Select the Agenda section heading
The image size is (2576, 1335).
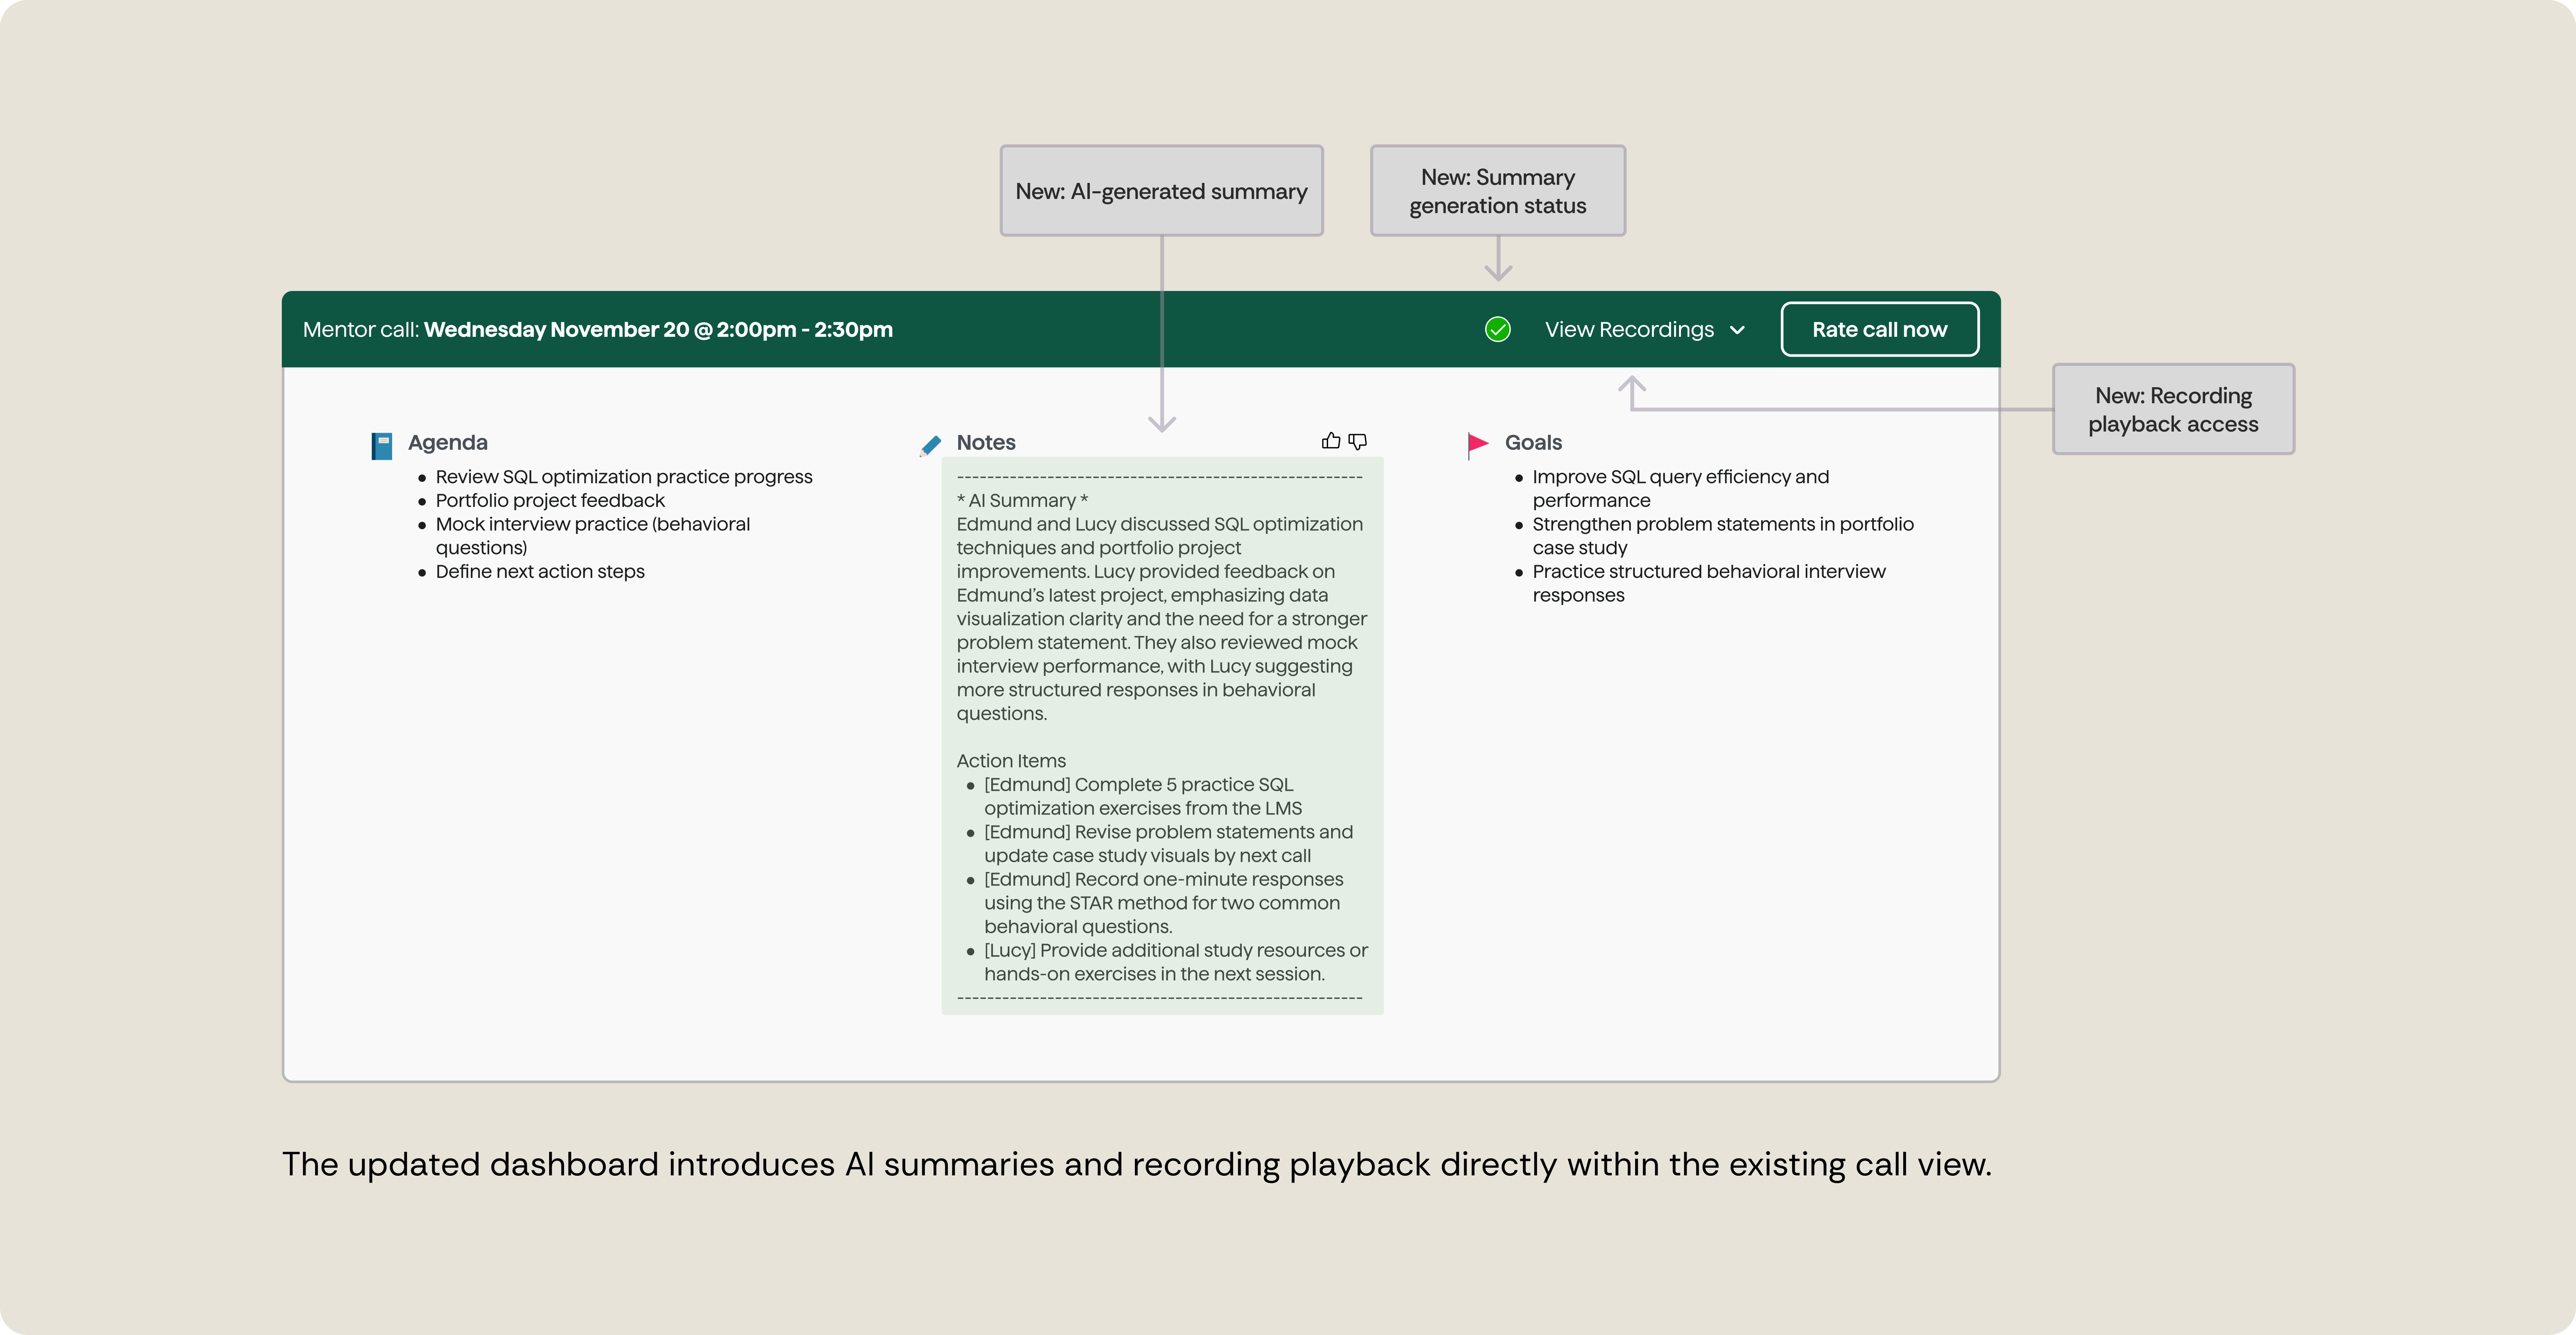(447, 442)
